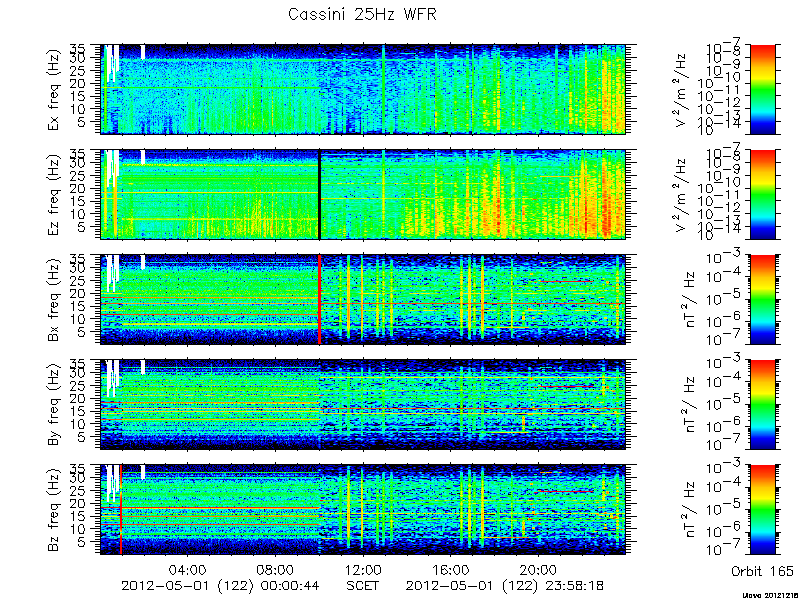Click the 10^-3 tick label on the Bx color bar

coord(724,258)
